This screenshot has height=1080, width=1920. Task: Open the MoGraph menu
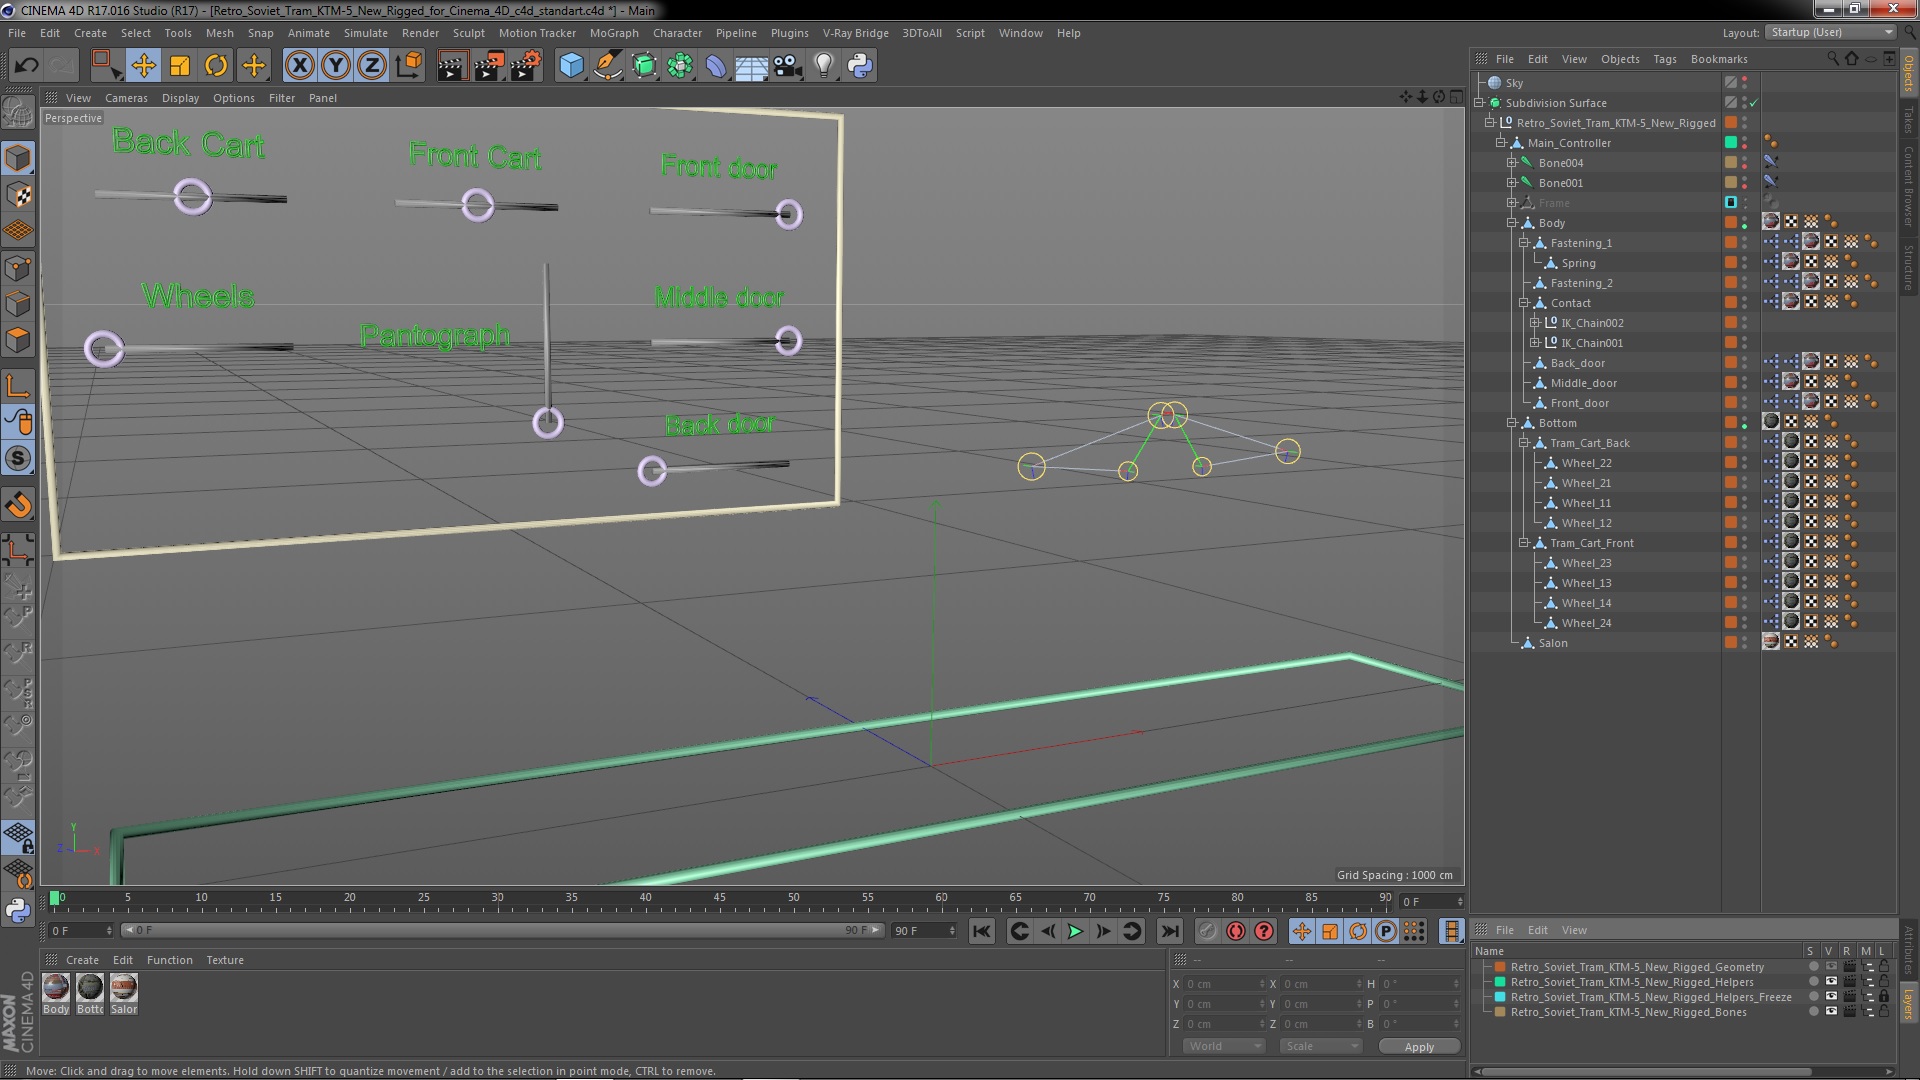point(614,33)
